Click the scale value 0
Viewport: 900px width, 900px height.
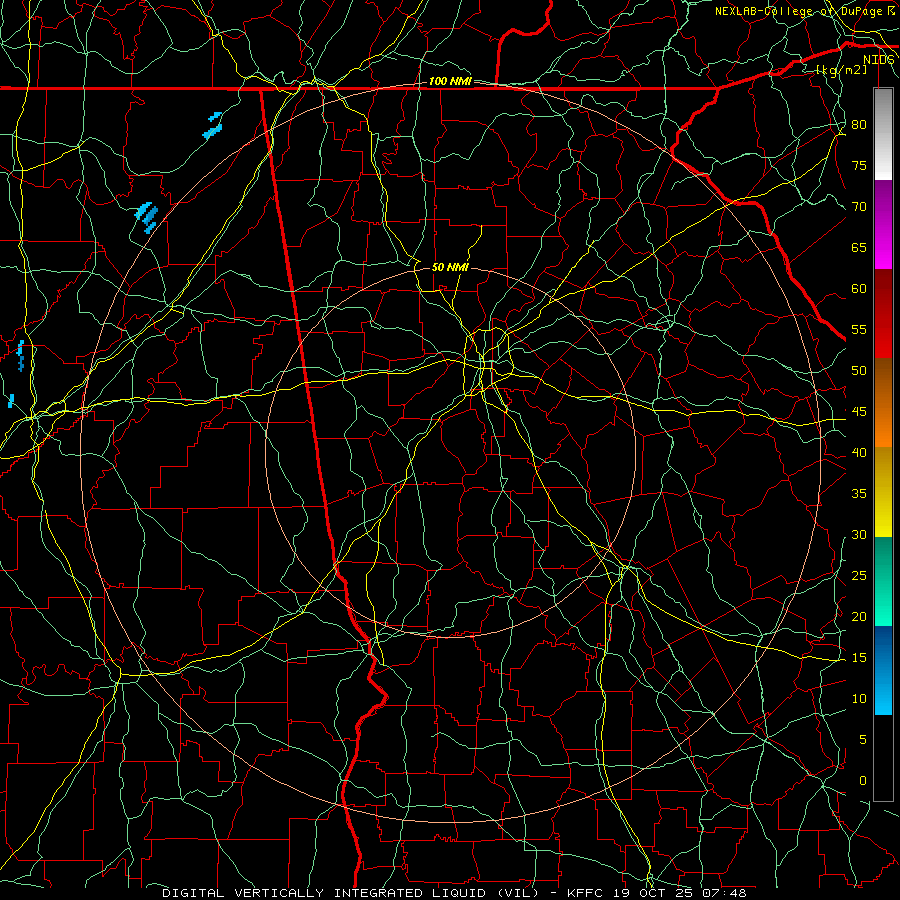point(863,781)
